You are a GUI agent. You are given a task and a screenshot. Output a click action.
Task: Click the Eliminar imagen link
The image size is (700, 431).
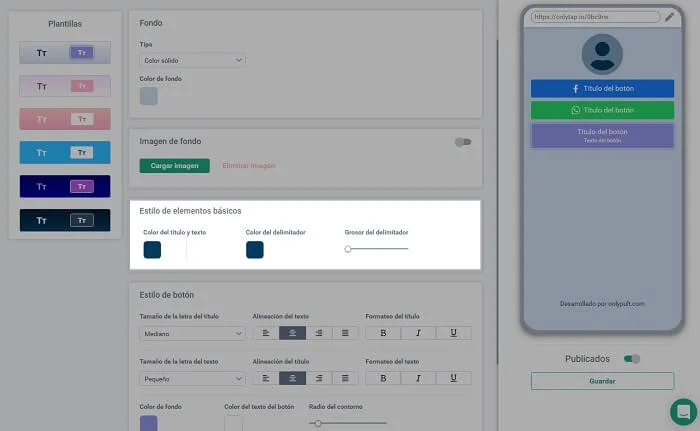coord(248,165)
